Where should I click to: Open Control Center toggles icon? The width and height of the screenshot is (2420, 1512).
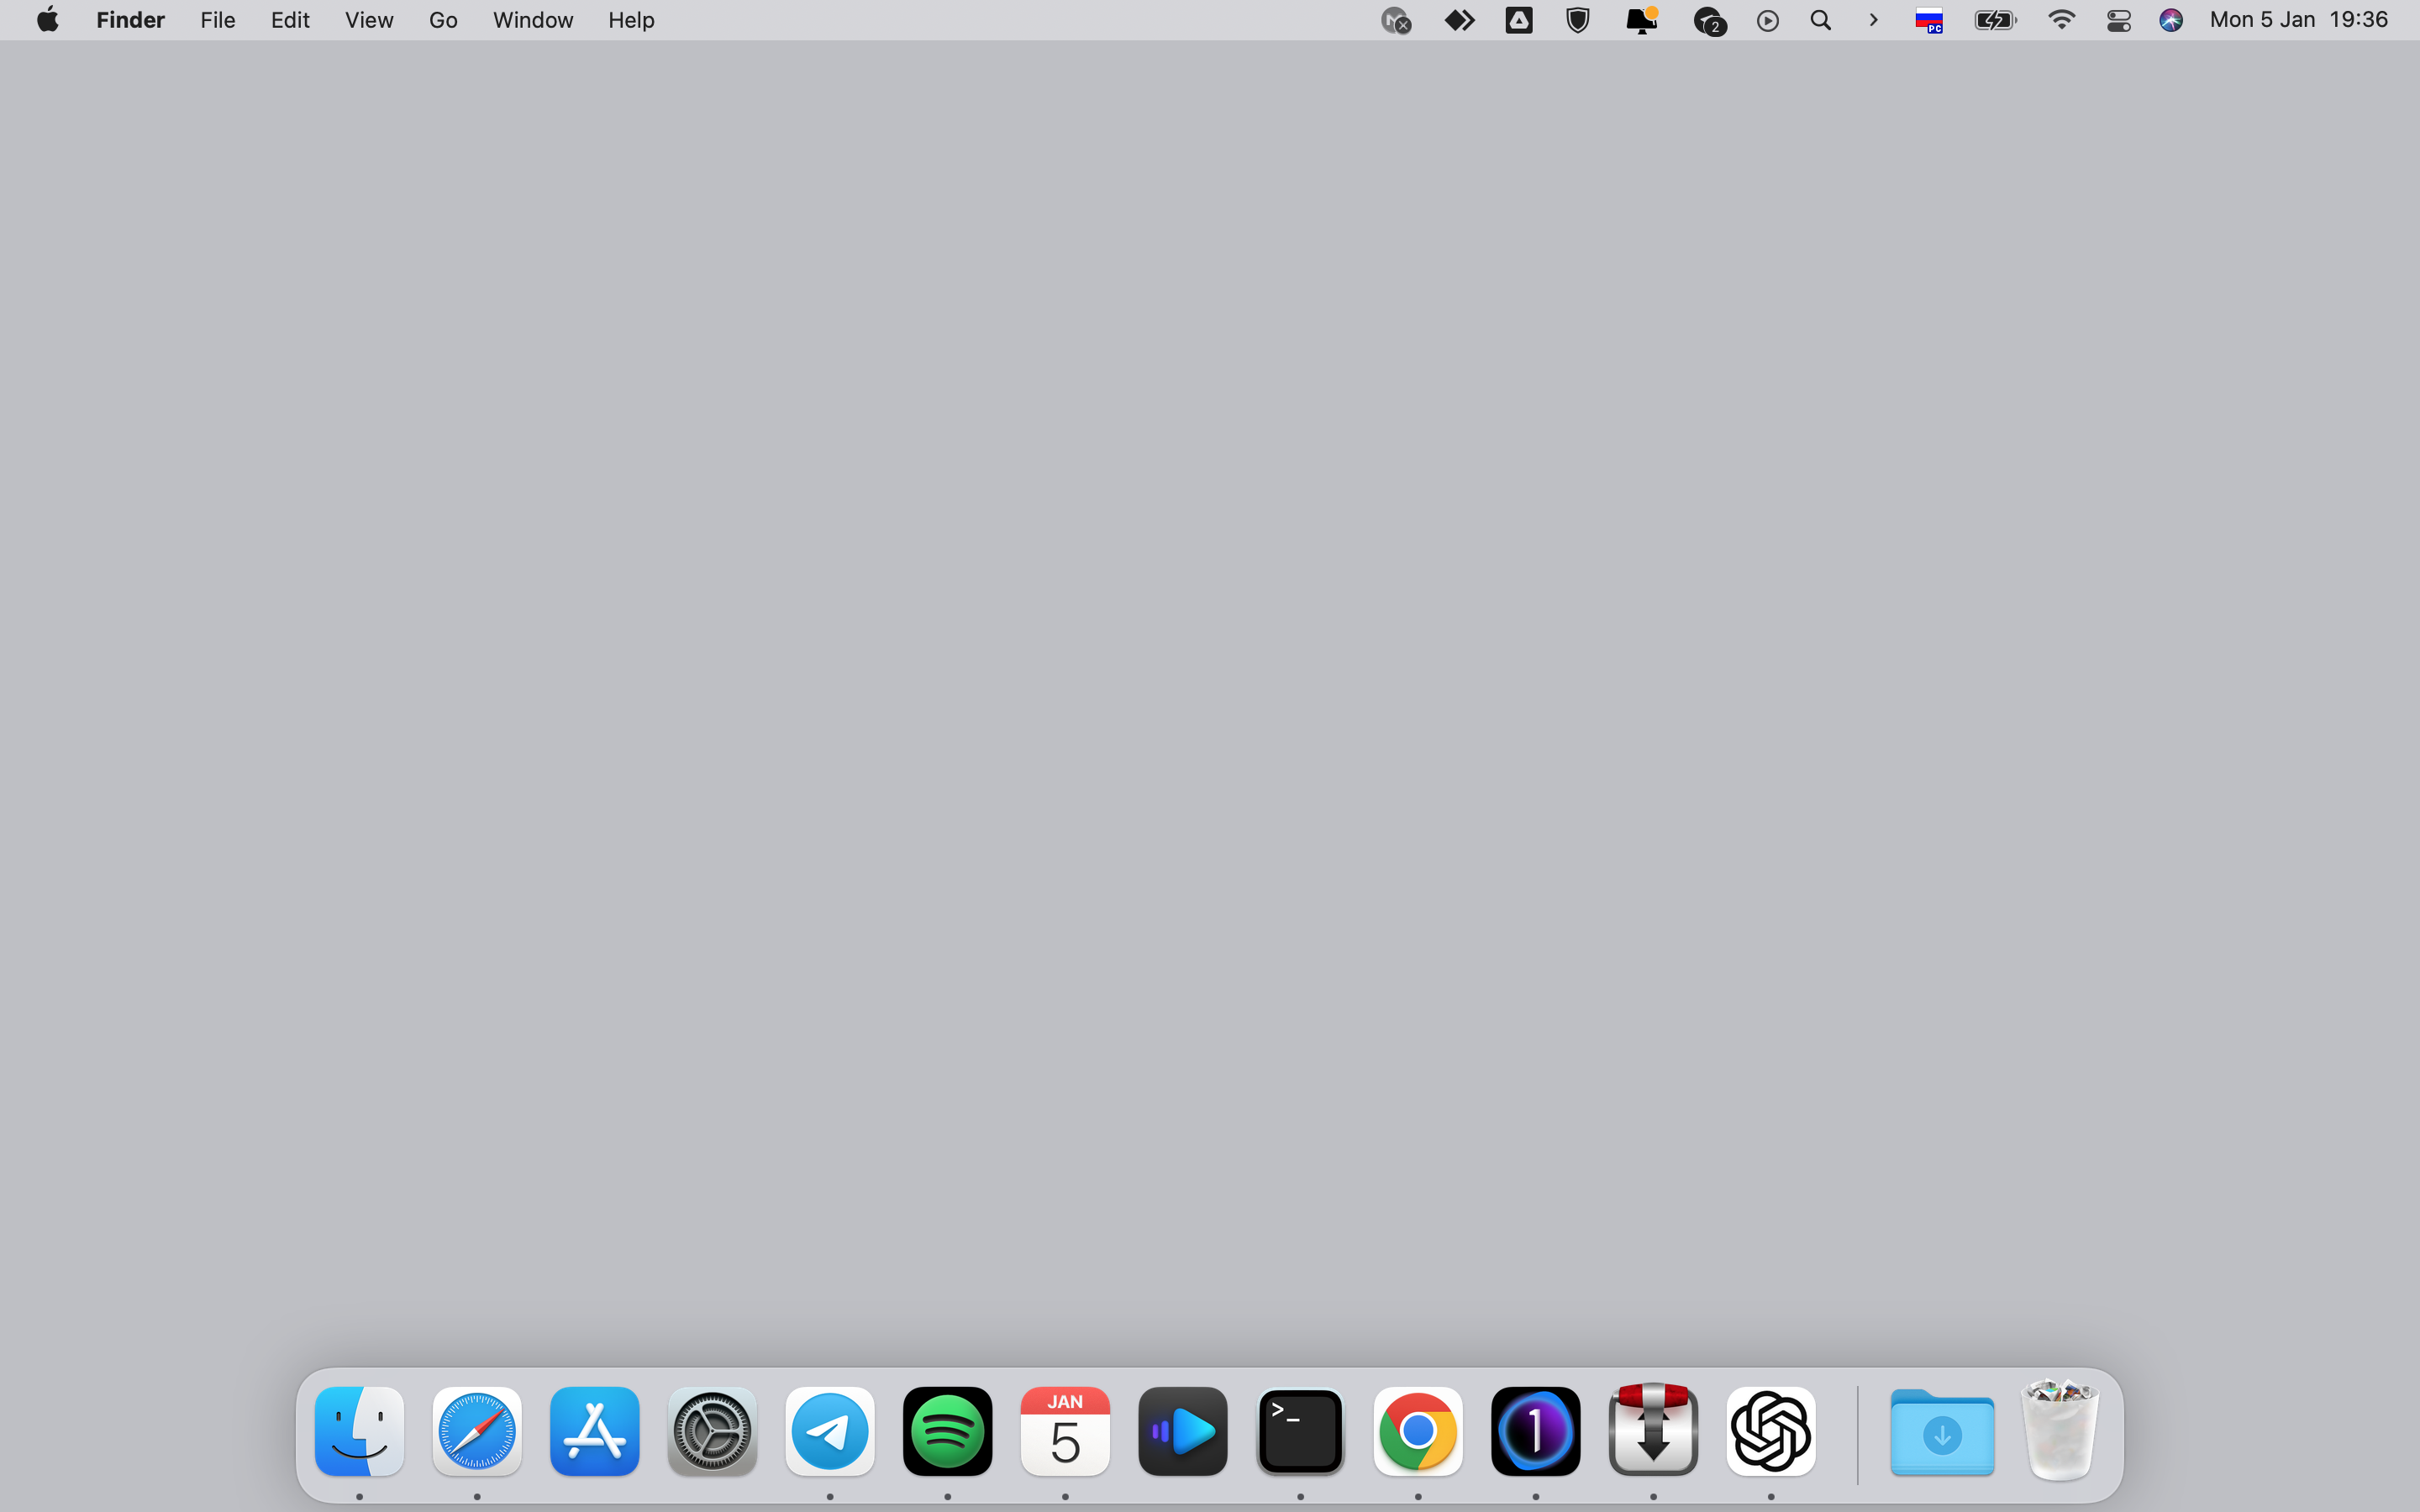tap(2118, 20)
